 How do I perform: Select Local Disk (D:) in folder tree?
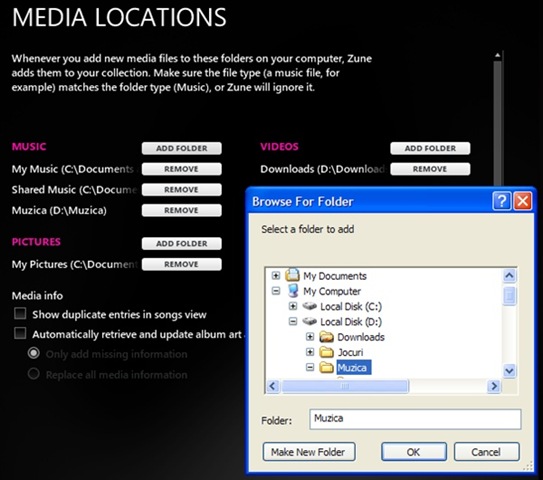(351, 321)
